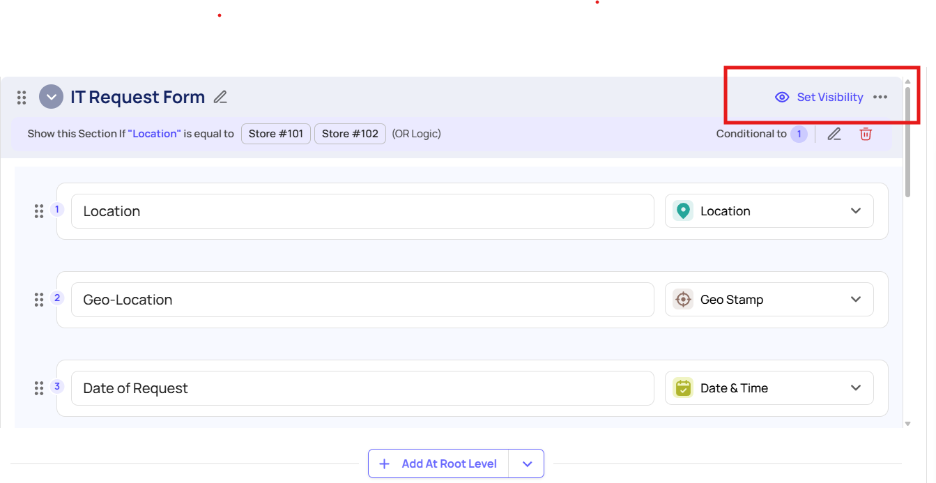Screen dimensions: 936x483
Task: Click the drag handle on Geo-Location field row
Action: 39,299
